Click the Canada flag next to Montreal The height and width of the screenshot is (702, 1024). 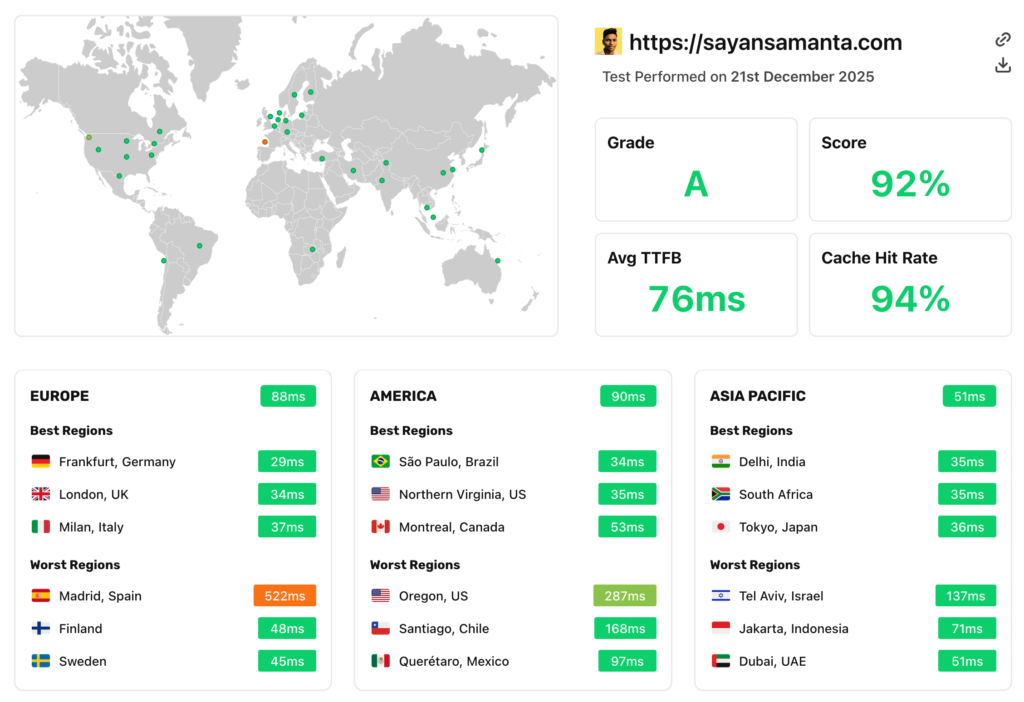coord(379,527)
